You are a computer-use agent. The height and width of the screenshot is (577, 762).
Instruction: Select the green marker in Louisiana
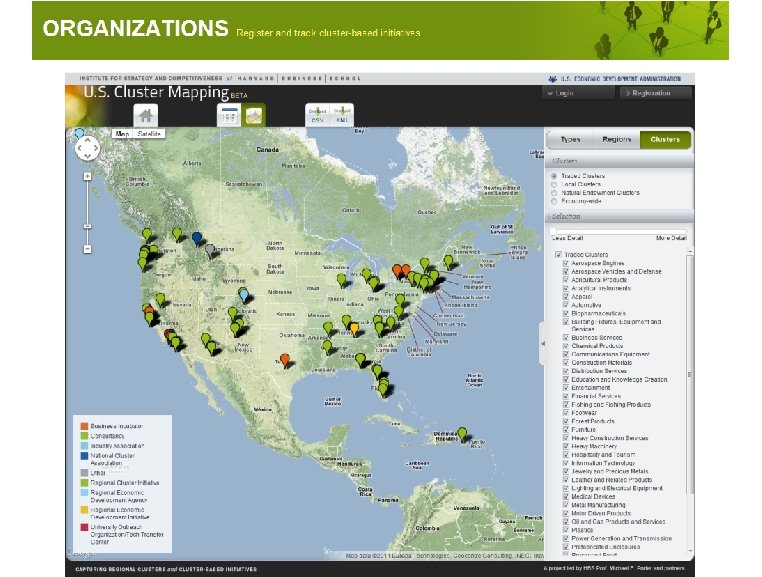328,346
